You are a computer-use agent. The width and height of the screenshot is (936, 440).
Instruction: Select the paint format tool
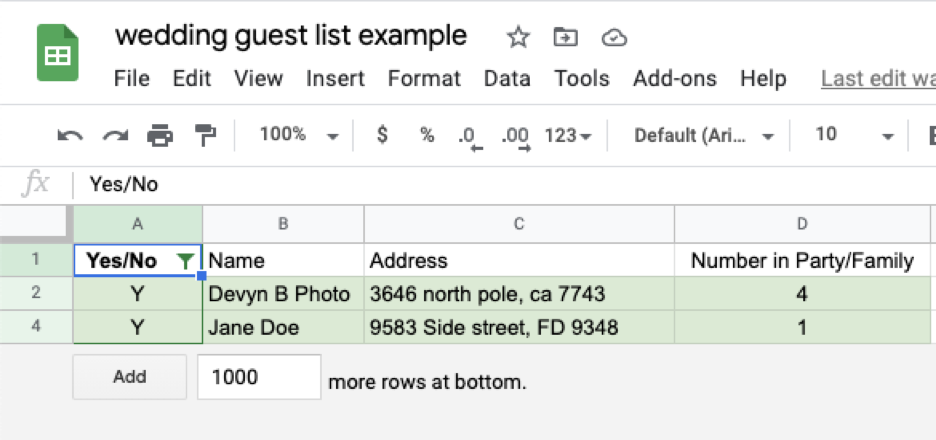point(205,135)
